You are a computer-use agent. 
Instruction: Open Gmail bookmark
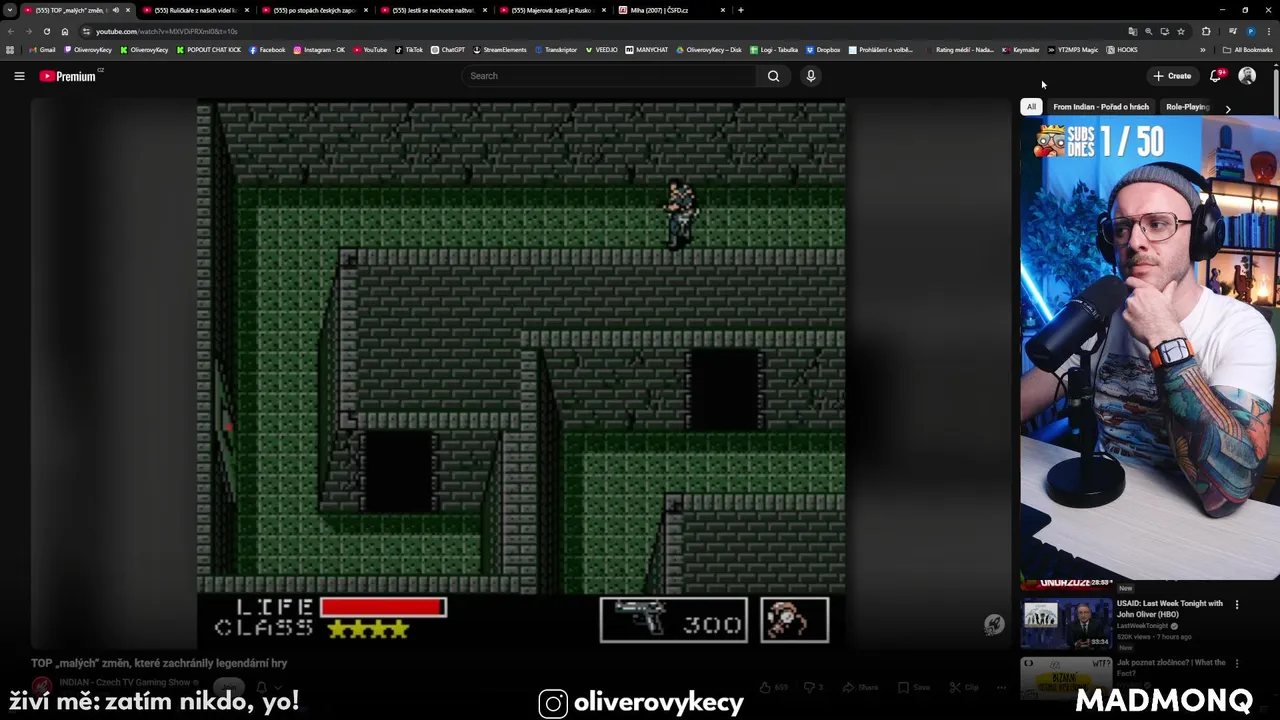click(42, 50)
